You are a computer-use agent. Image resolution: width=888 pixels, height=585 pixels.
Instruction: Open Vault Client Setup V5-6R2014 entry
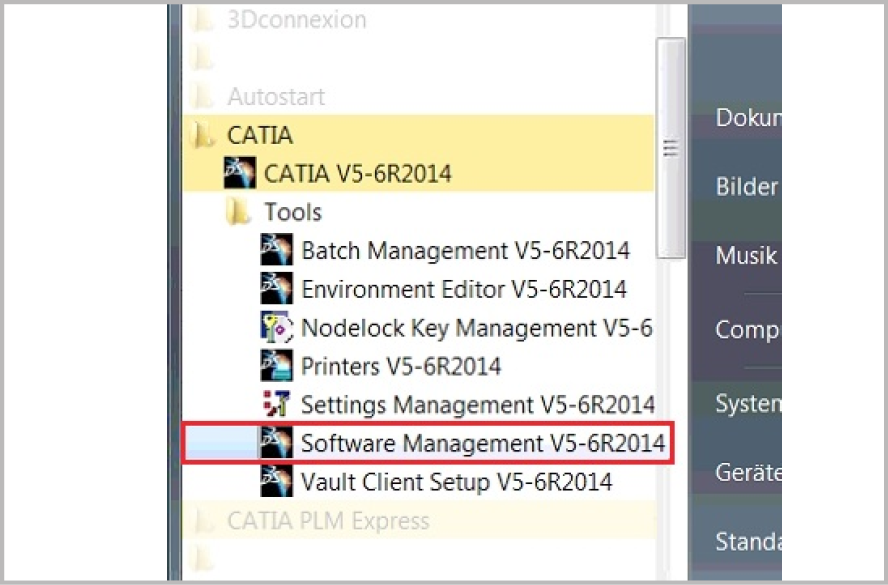(456, 481)
